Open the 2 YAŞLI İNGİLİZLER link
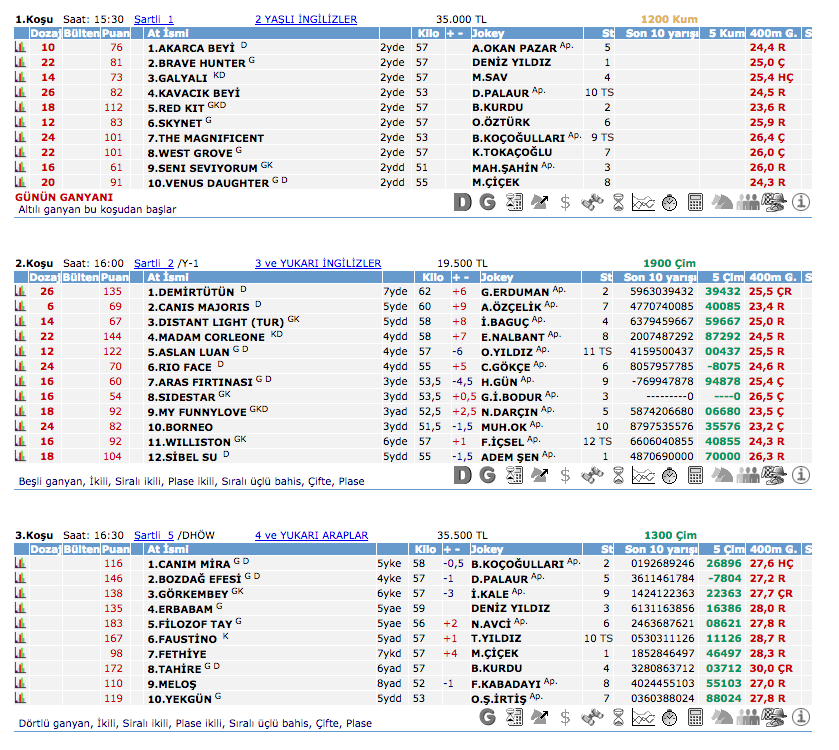The image size is (839, 750). click(x=305, y=19)
